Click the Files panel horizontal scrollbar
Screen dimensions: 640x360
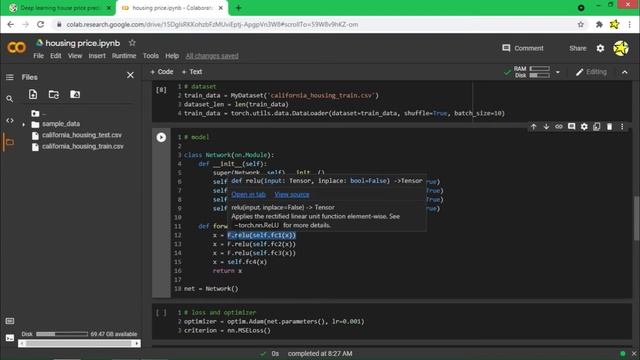(79, 344)
